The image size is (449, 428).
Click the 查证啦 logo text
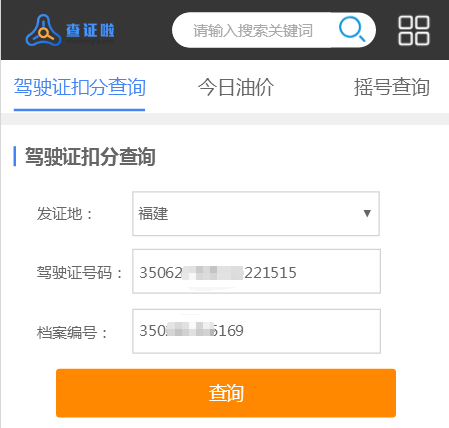pos(90,30)
